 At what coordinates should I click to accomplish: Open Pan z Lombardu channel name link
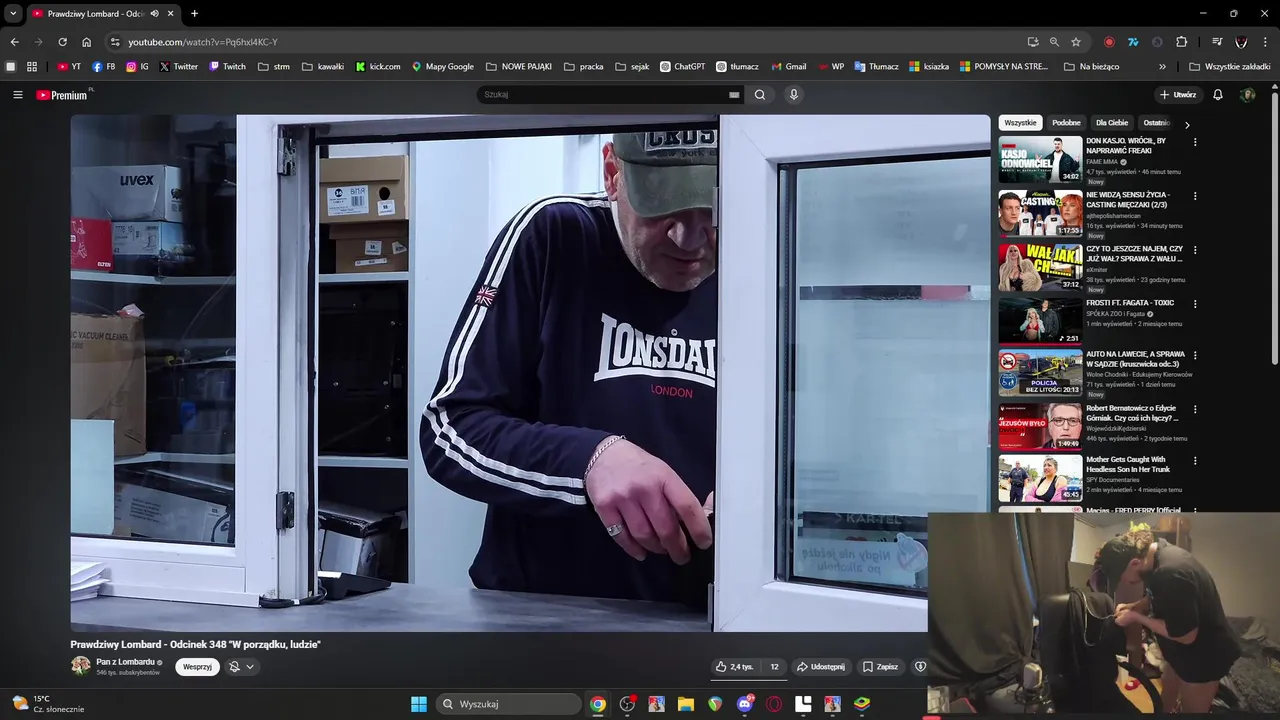(125, 662)
